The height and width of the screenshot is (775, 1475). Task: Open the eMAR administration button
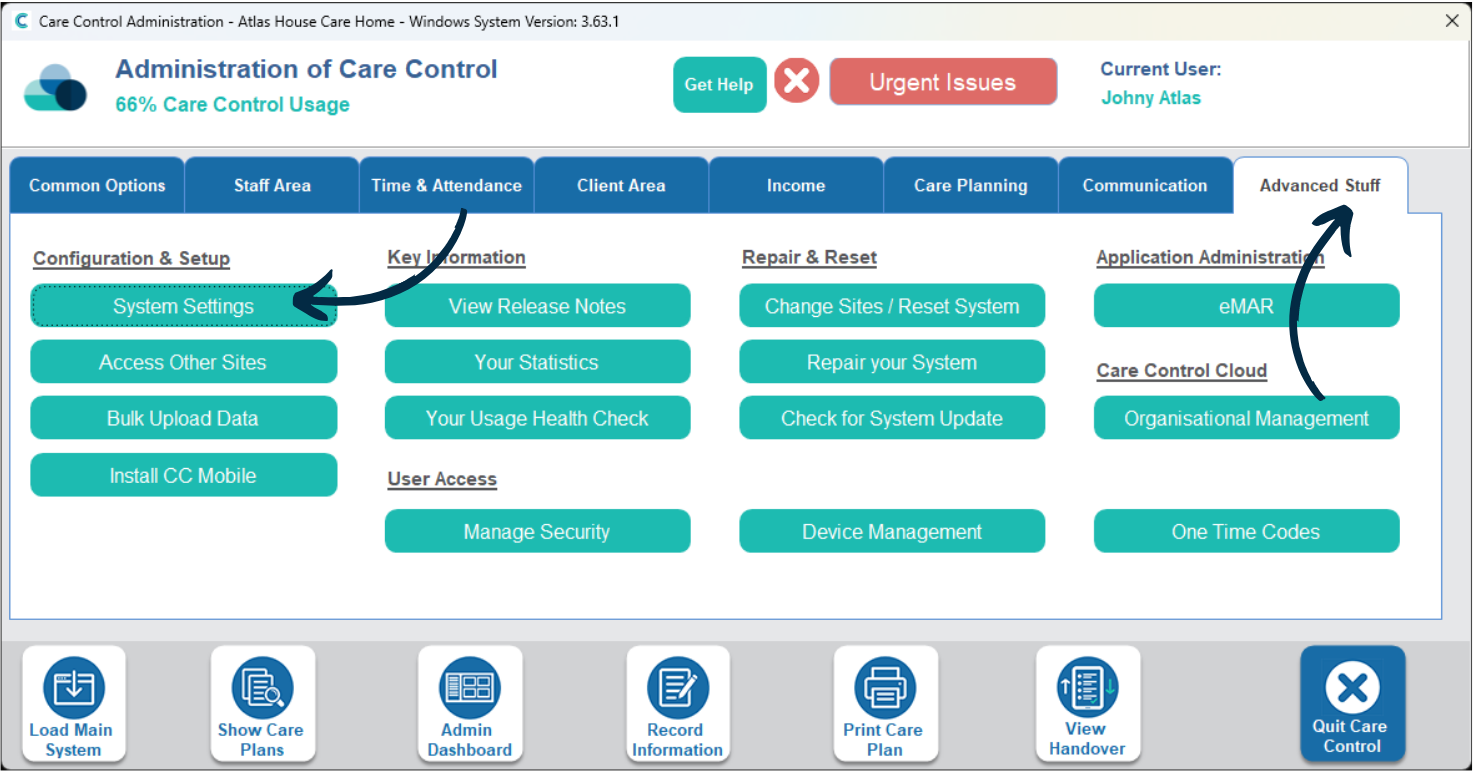pyautogui.click(x=1246, y=307)
